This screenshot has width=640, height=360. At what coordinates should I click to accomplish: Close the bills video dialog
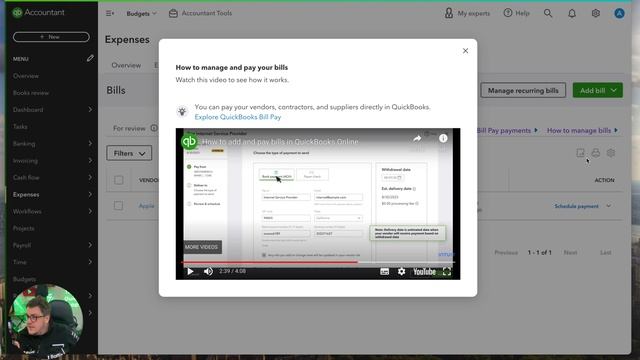[x=465, y=51]
